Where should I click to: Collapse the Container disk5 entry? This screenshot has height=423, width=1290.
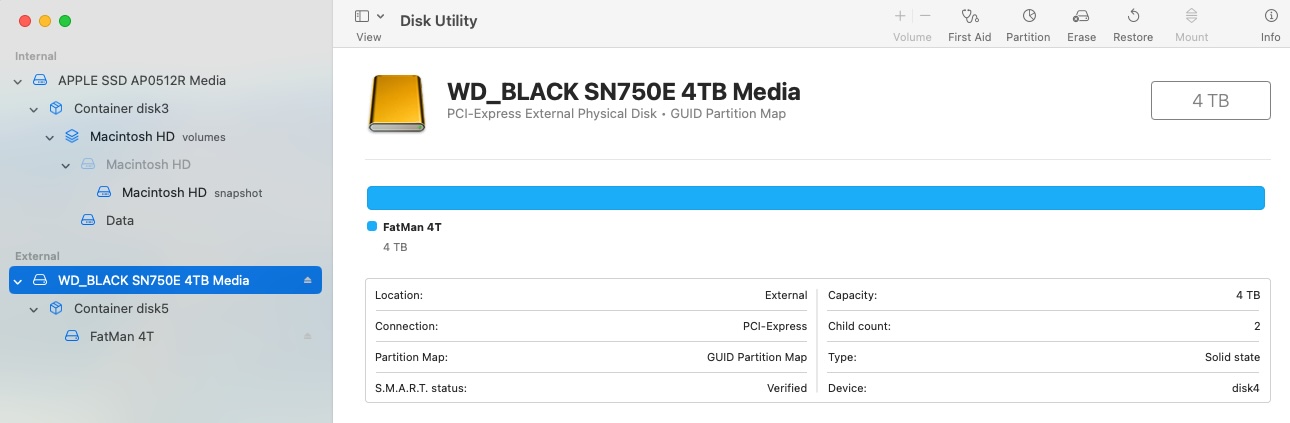click(x=34, y=309)
